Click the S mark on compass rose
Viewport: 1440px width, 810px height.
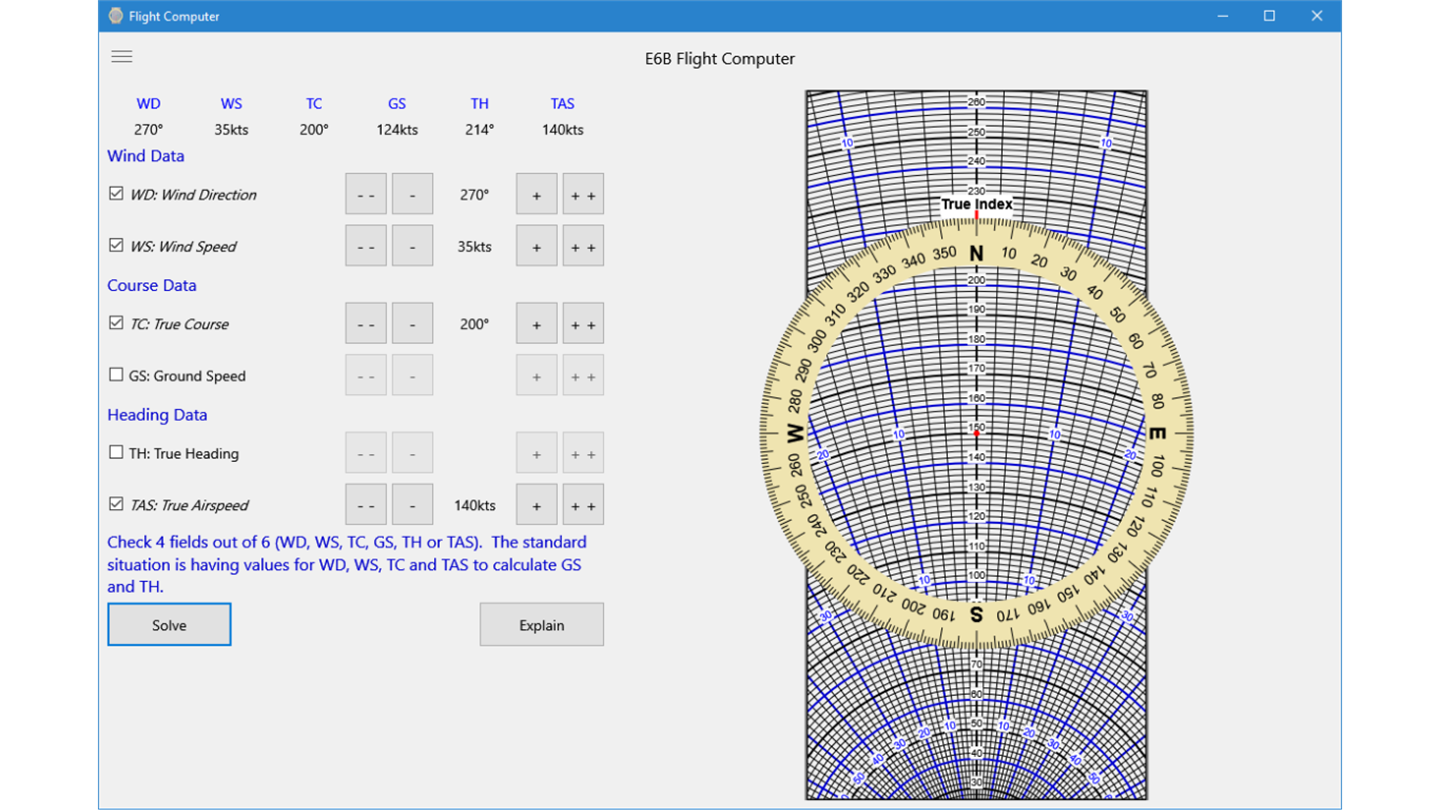pos(977,615)
